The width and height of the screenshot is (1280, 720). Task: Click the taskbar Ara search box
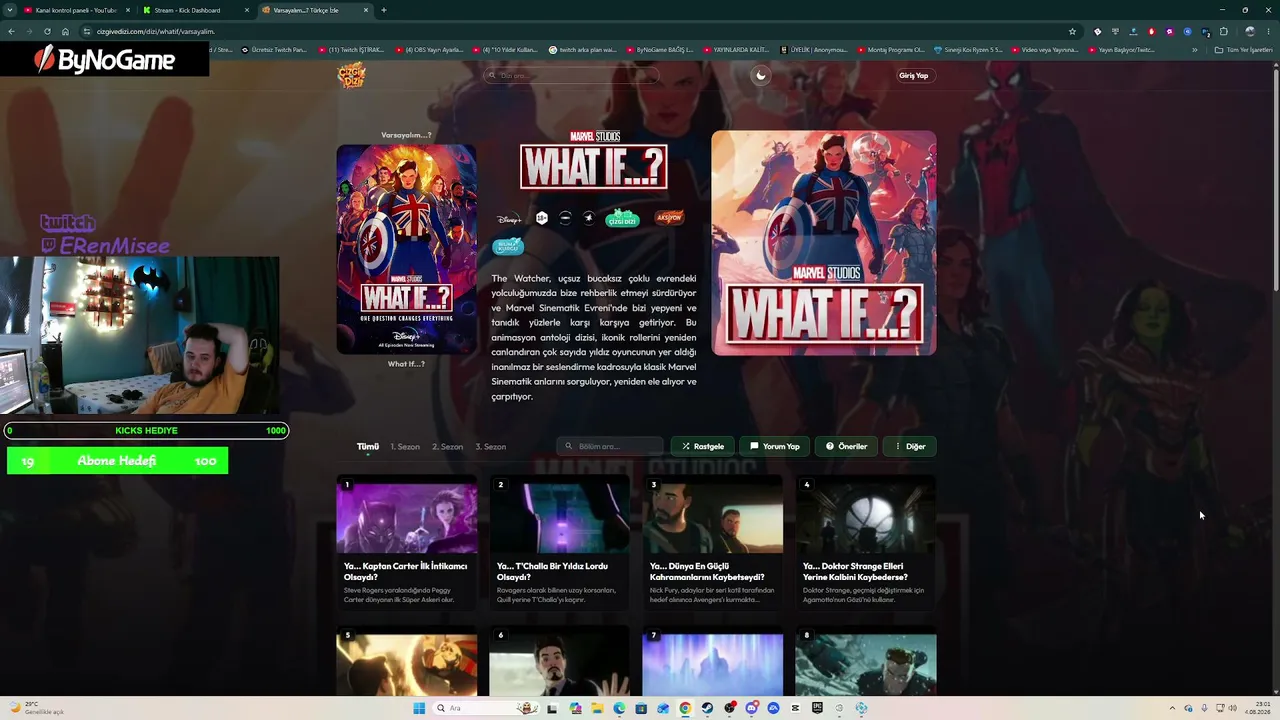(487, 708)
